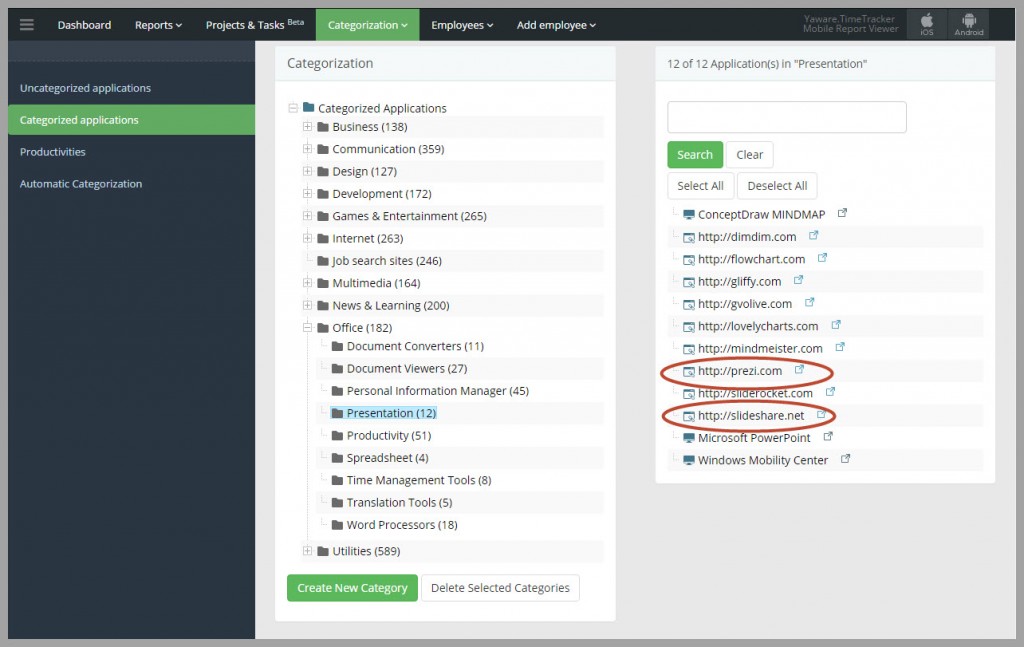Open the Android app icon
Image resolution: width=1024 pixels, height=647 pixels.
(968, 25)
